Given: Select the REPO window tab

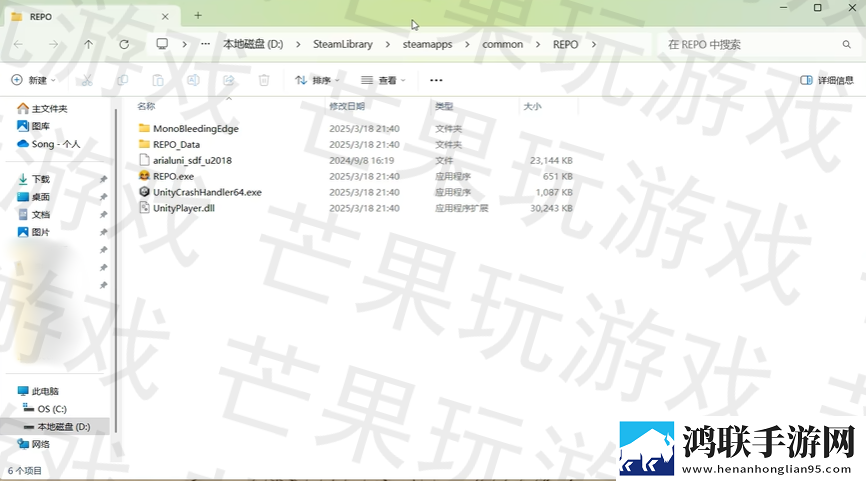Looking at the screenshot, I should [x=92, y=17].
